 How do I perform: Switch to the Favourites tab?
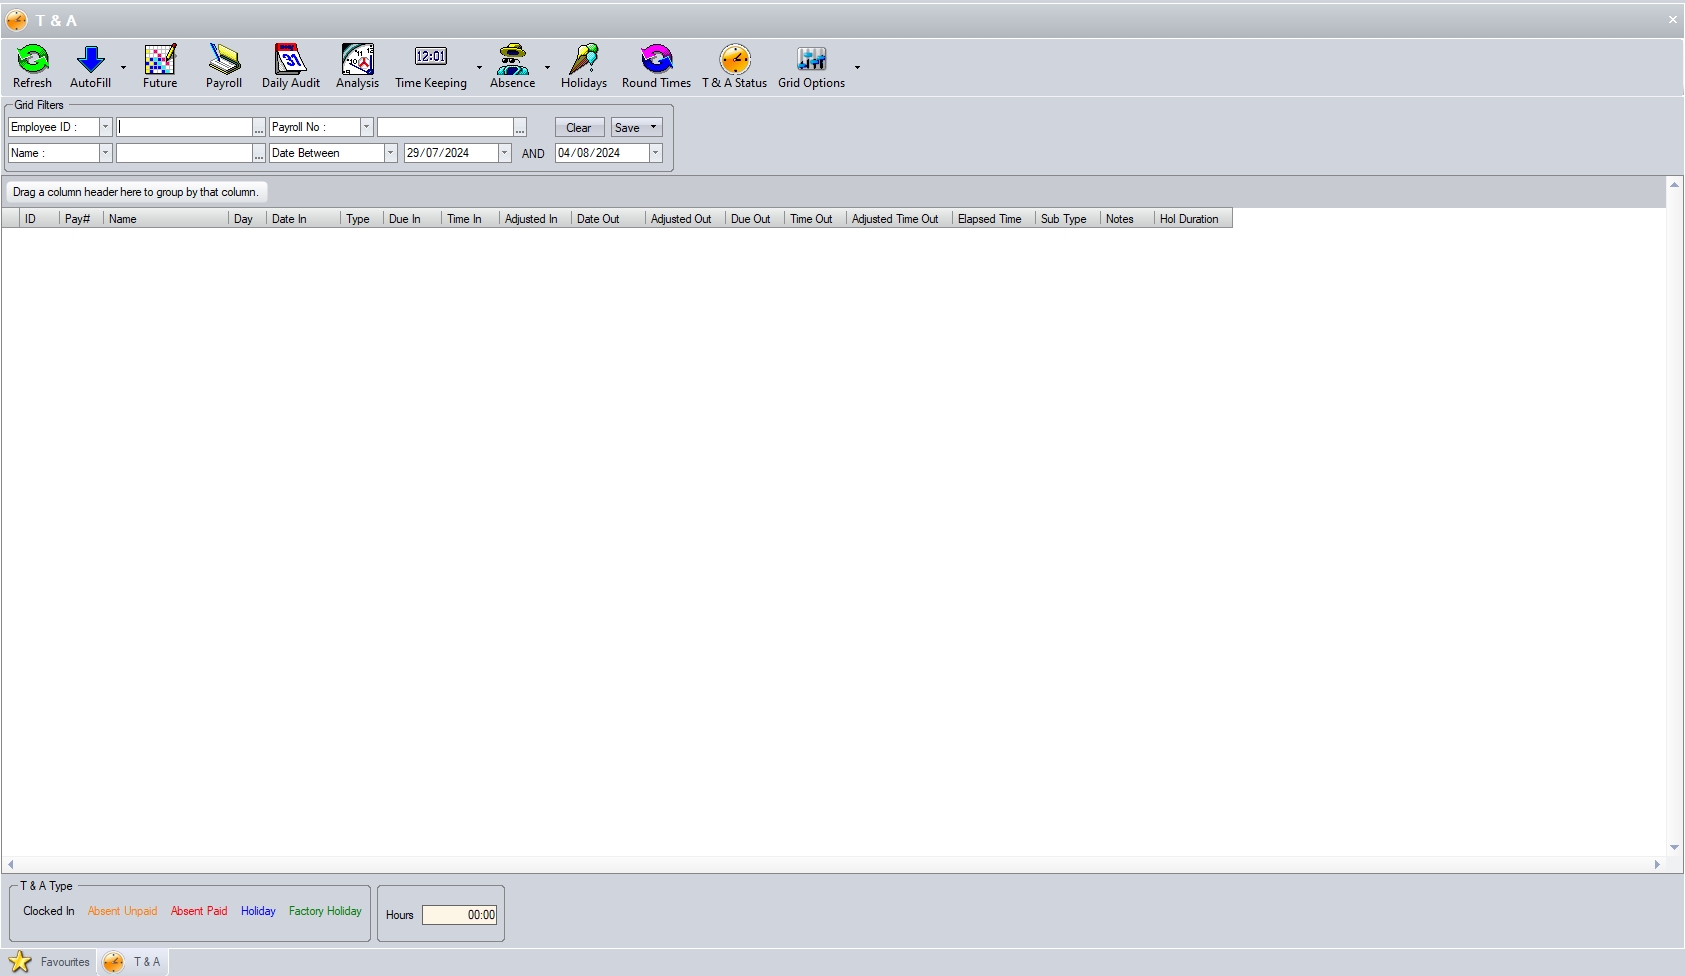coord(50,962)
